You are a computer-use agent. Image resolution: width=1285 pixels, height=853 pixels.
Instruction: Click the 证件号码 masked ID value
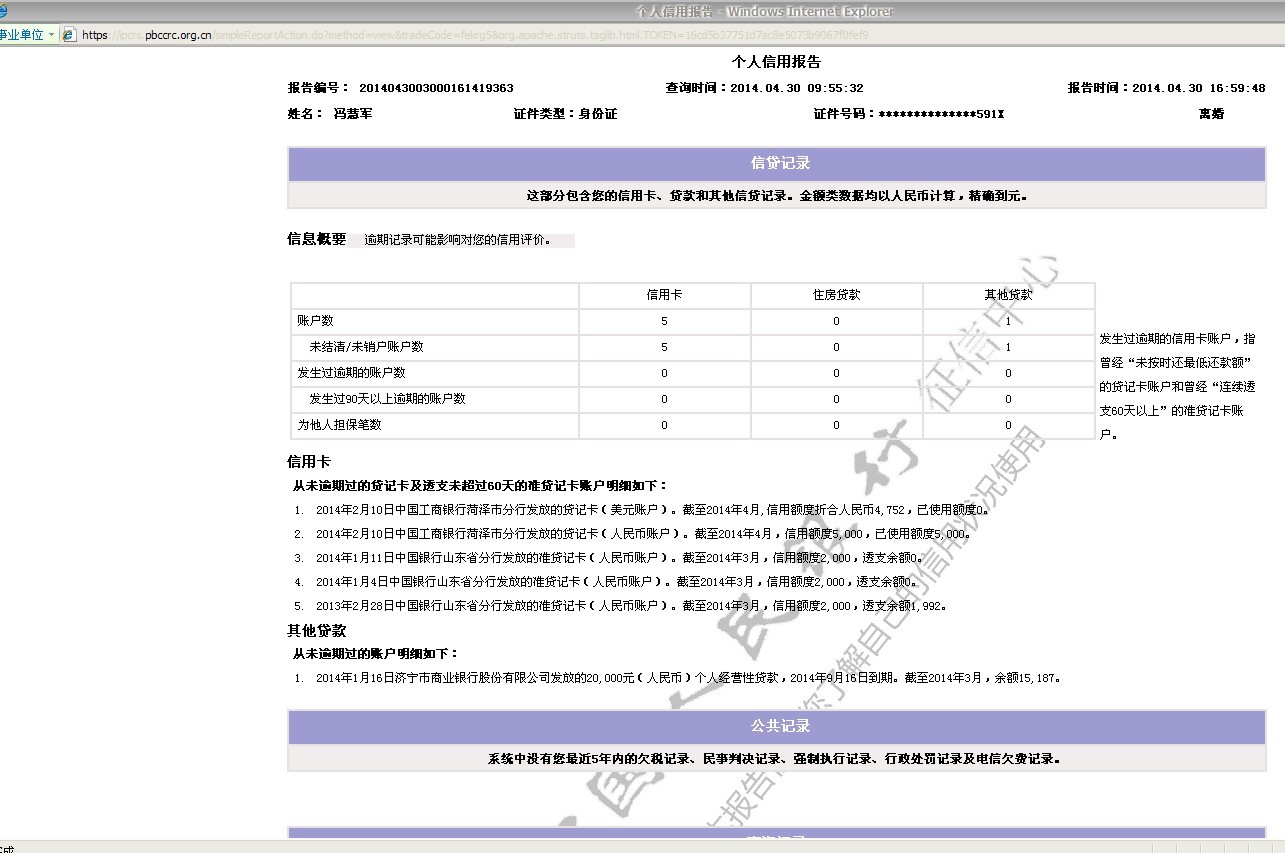pos(940,114)
